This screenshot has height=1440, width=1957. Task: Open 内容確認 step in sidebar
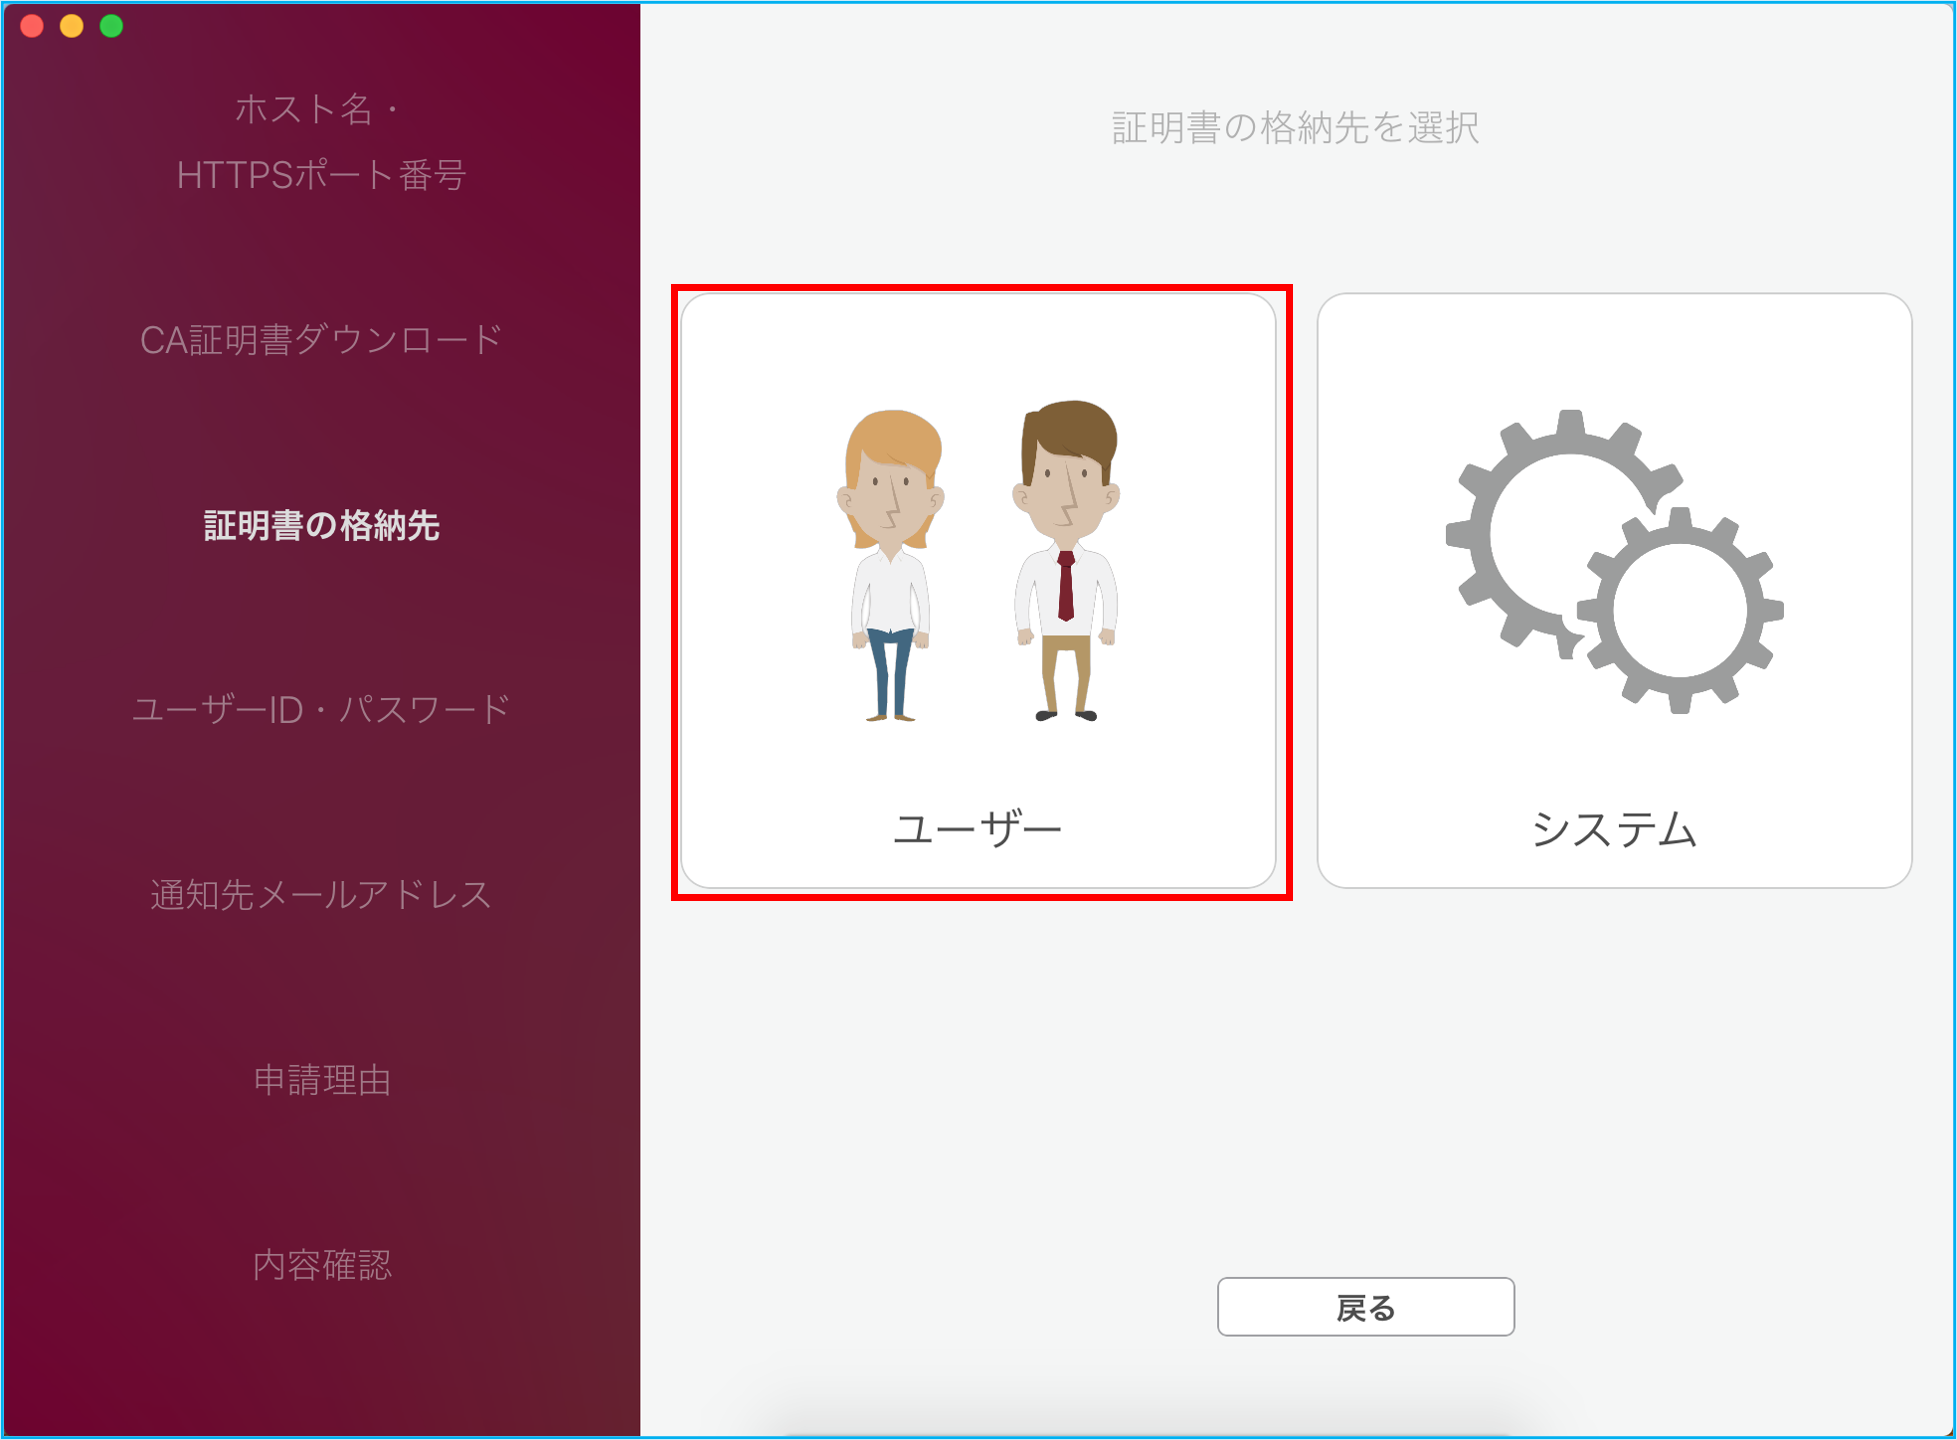321,1265
